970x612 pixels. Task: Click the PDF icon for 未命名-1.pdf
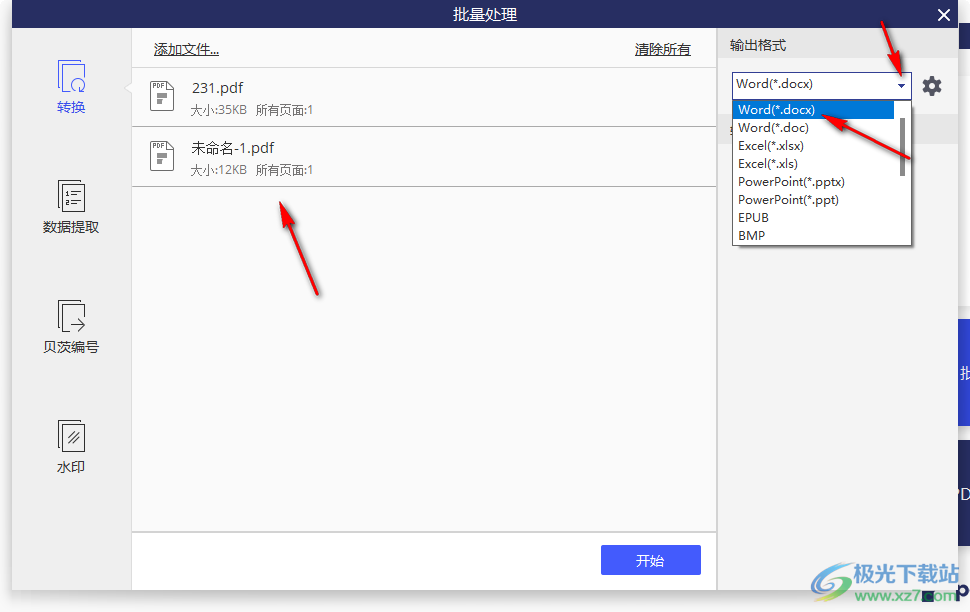pos(161,157)
